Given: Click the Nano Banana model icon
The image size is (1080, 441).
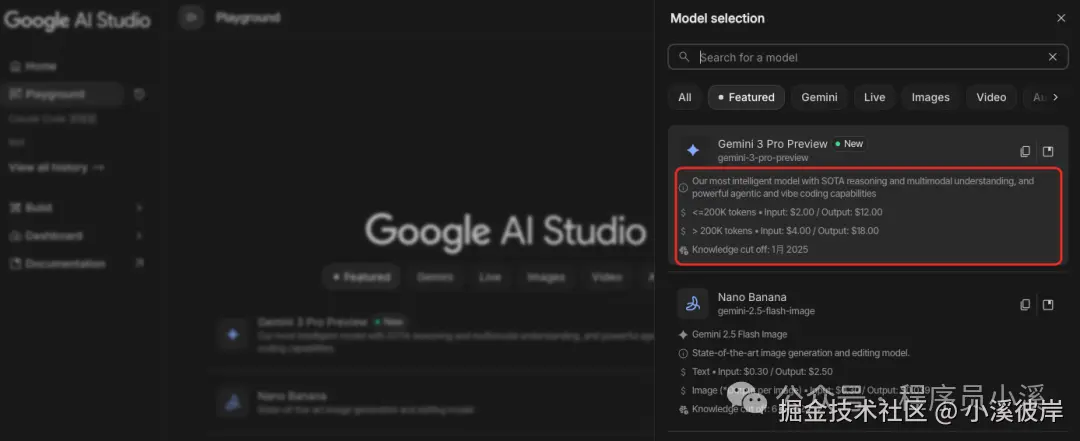Looking at the screenshot, I should tap(693, 303).
